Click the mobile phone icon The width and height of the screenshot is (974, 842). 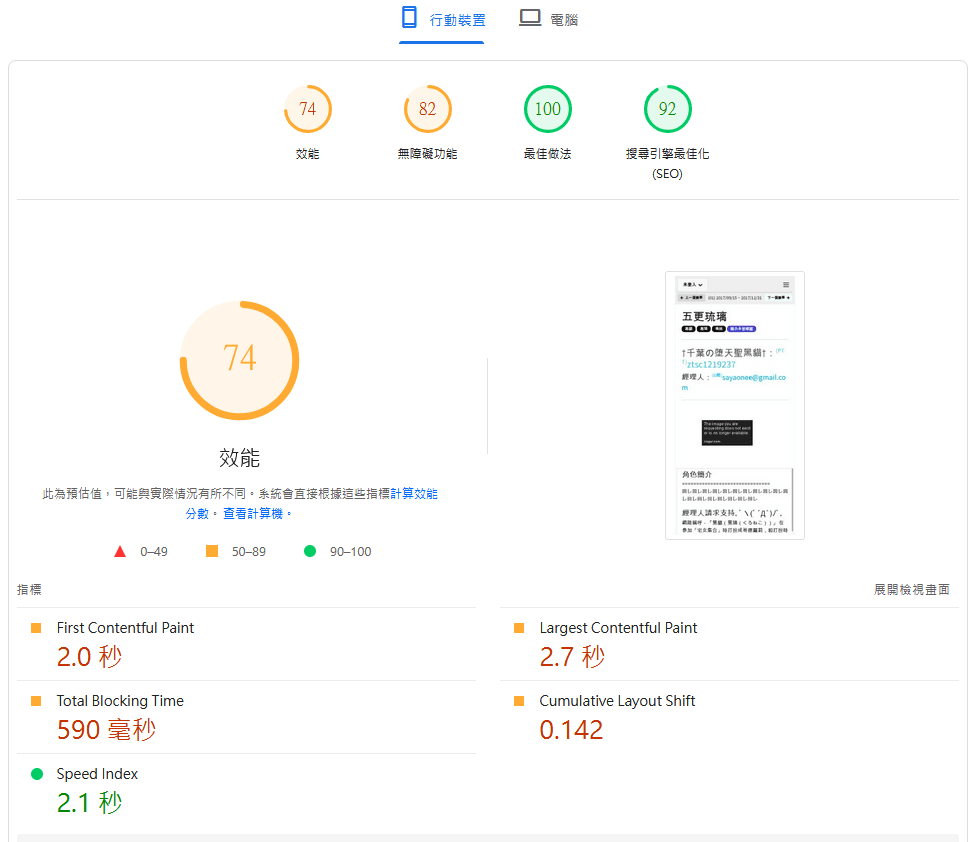coord(408,18)
